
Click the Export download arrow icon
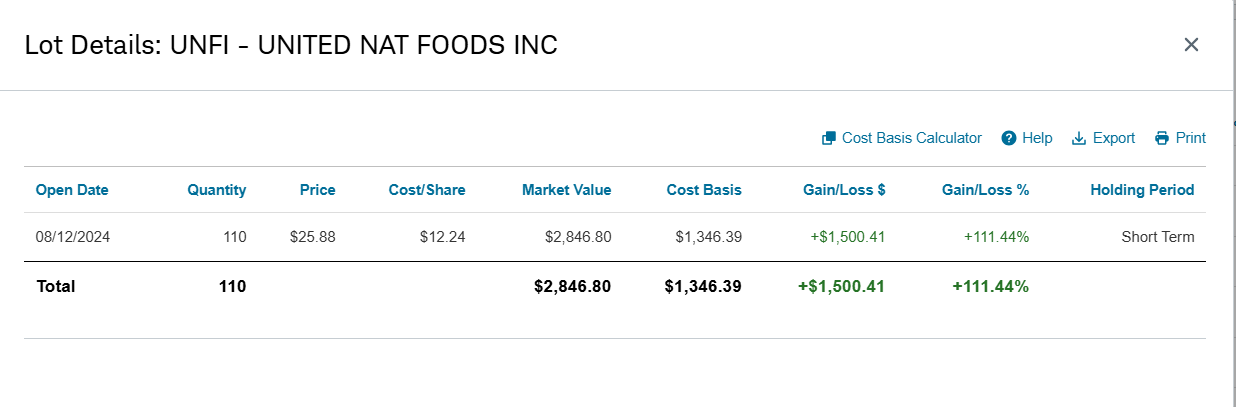point(1079,138)
